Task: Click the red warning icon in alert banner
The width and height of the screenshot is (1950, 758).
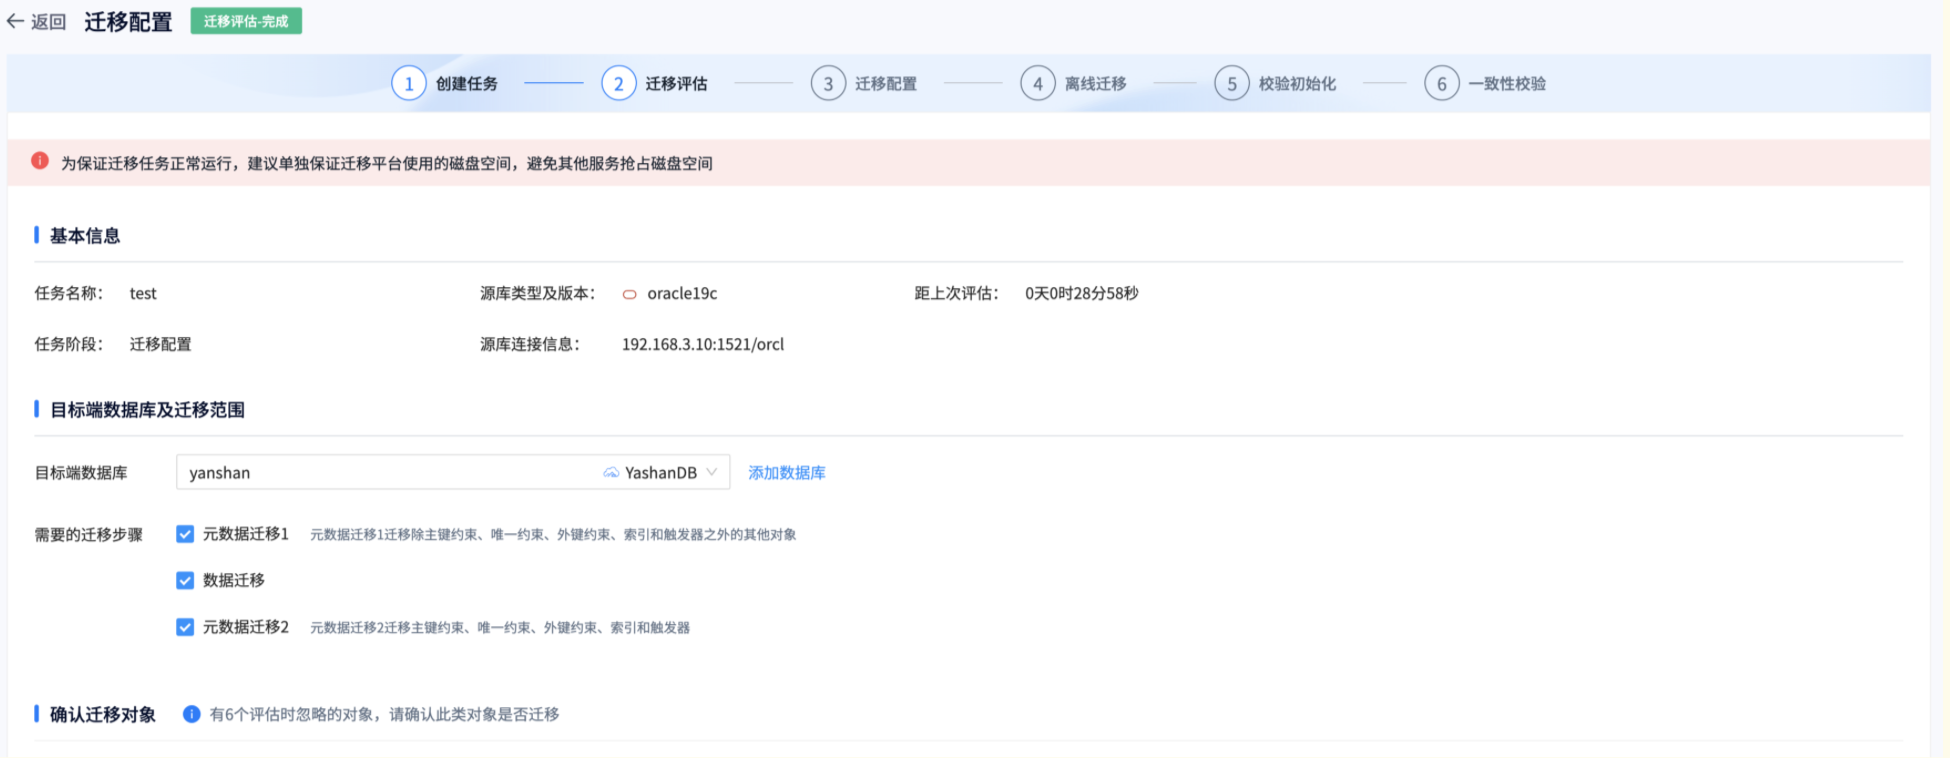Action: click(x=40, y=161)
